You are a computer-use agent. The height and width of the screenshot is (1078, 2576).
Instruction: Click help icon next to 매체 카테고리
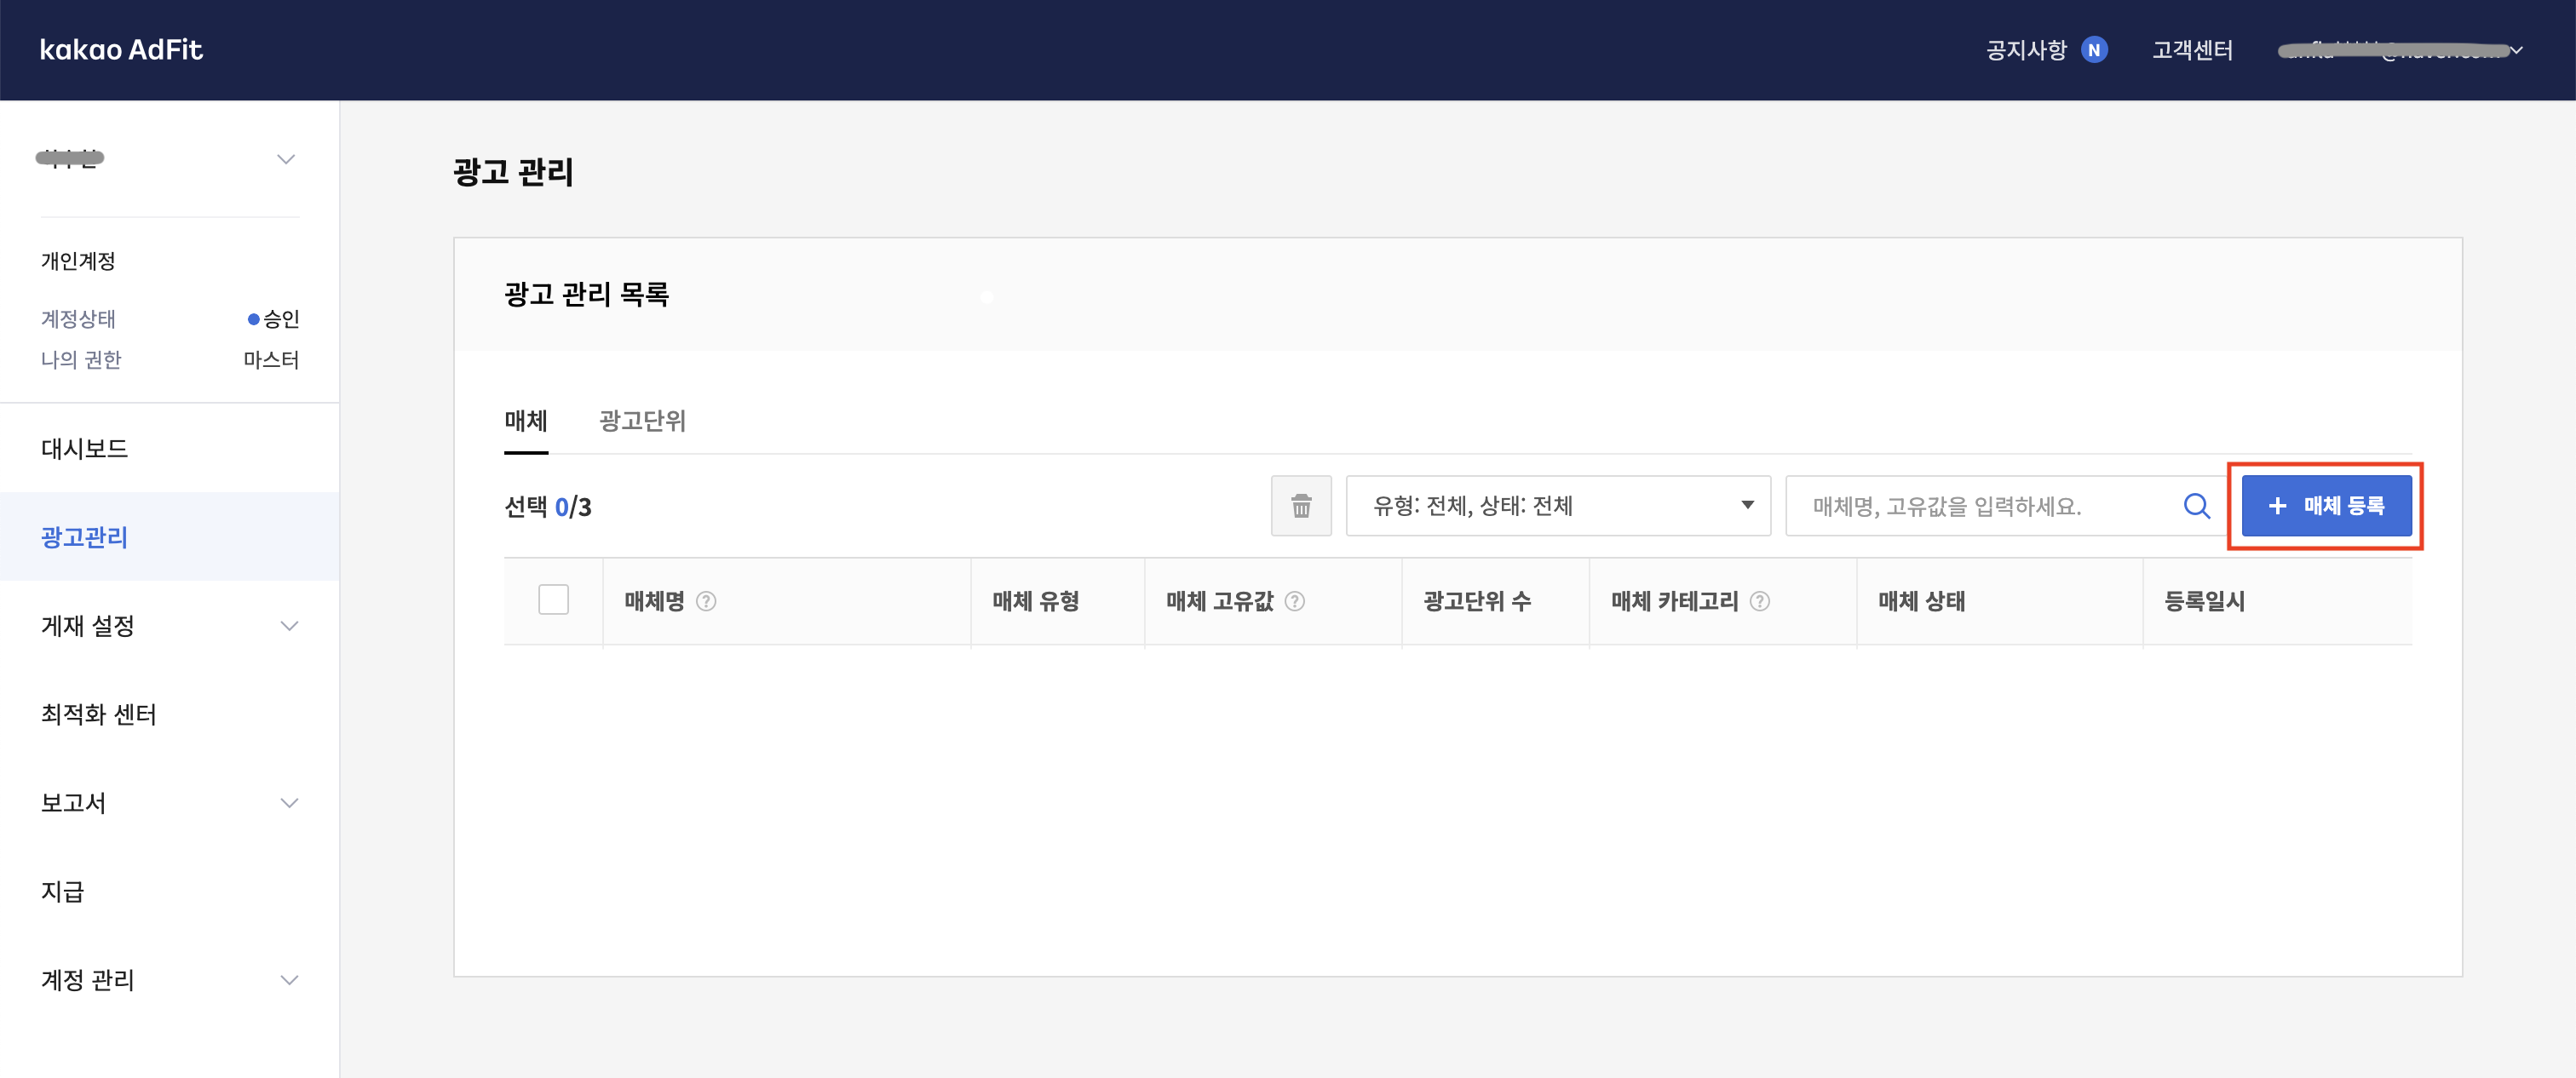(x=1760, y=601)
